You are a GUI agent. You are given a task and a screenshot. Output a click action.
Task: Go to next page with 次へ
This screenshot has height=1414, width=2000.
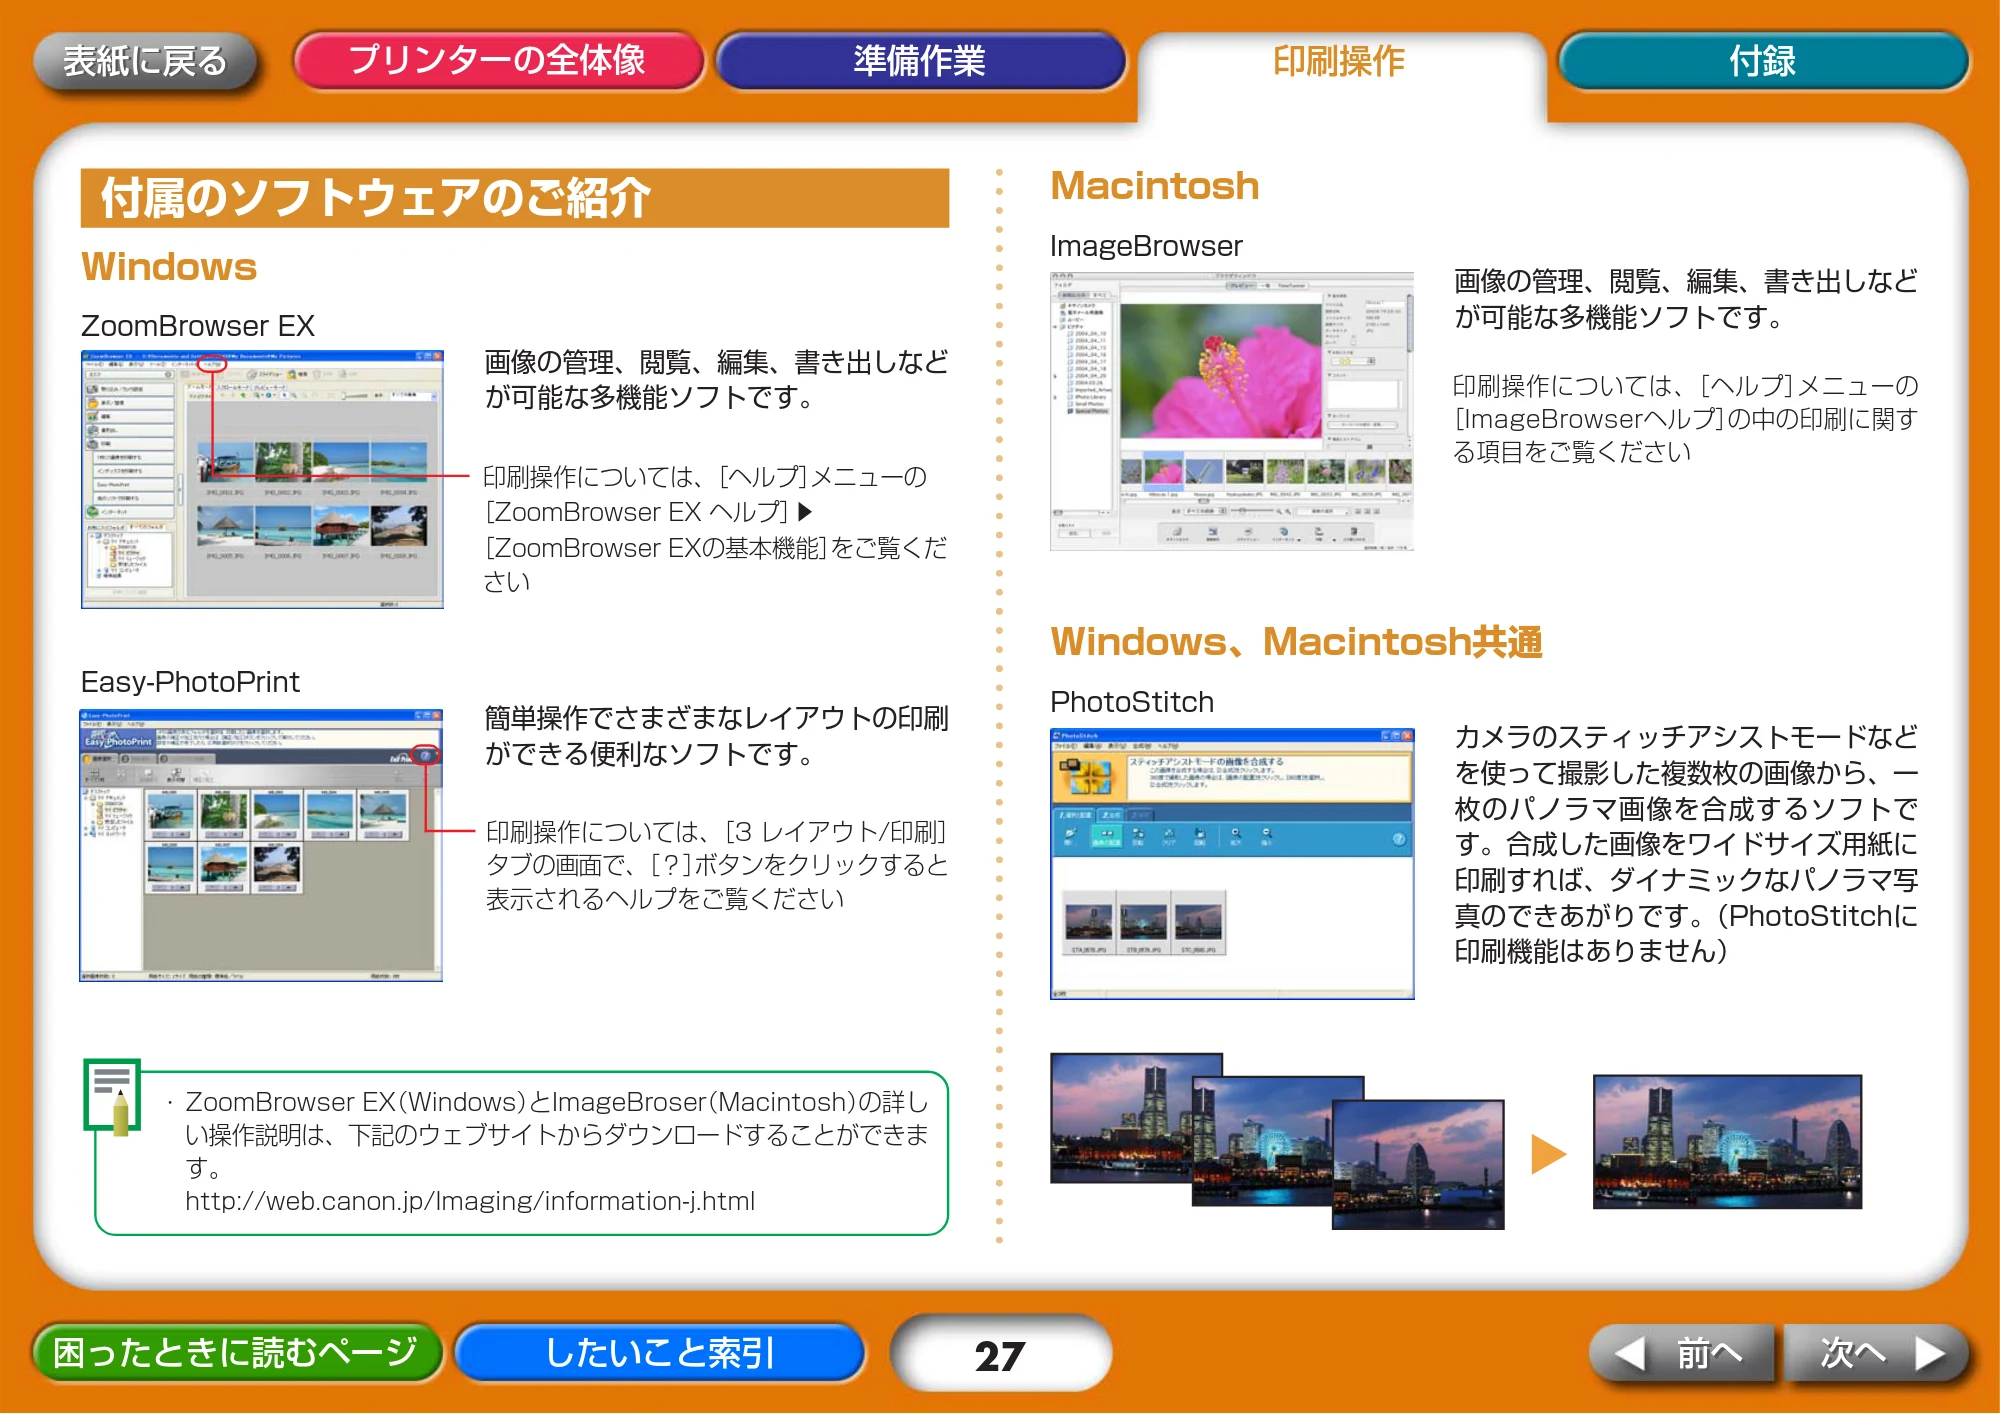(x=1877, y=1353)
